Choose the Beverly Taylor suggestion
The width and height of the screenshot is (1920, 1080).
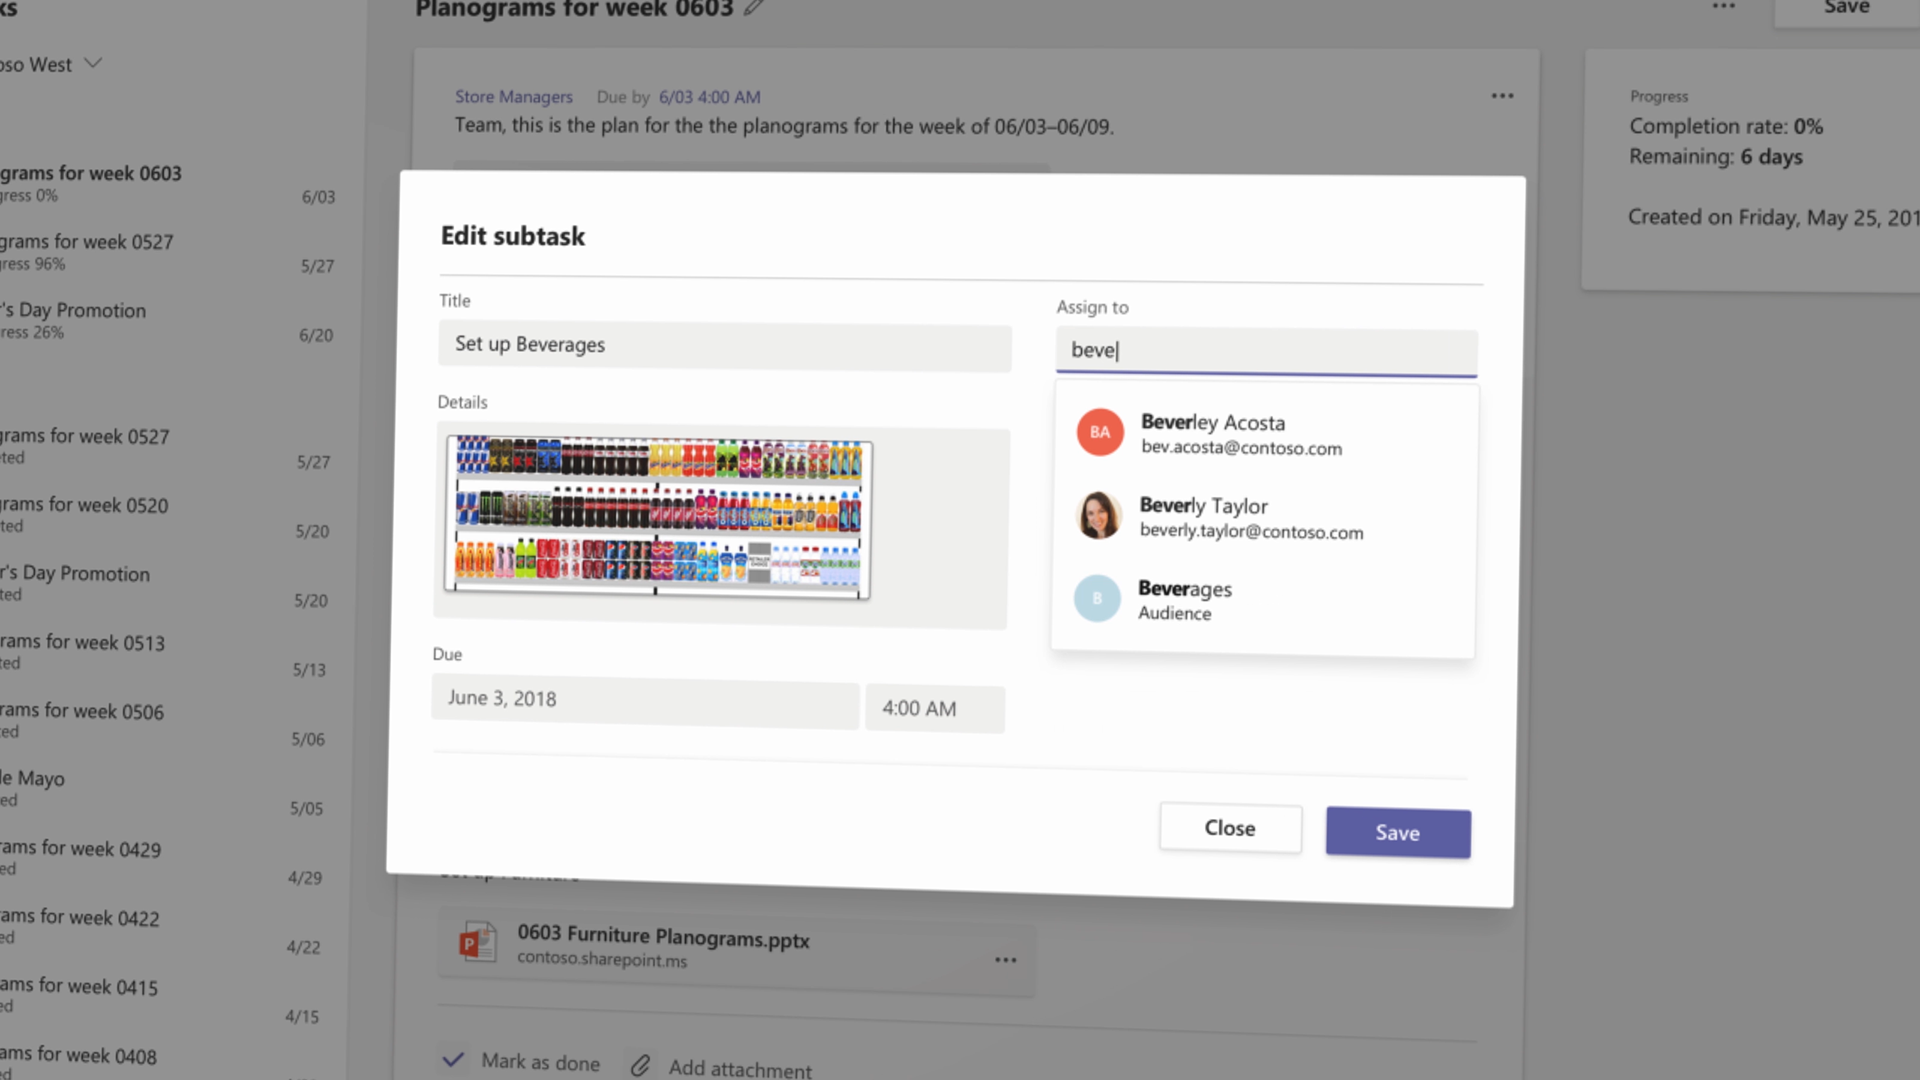click(1263, 517)
